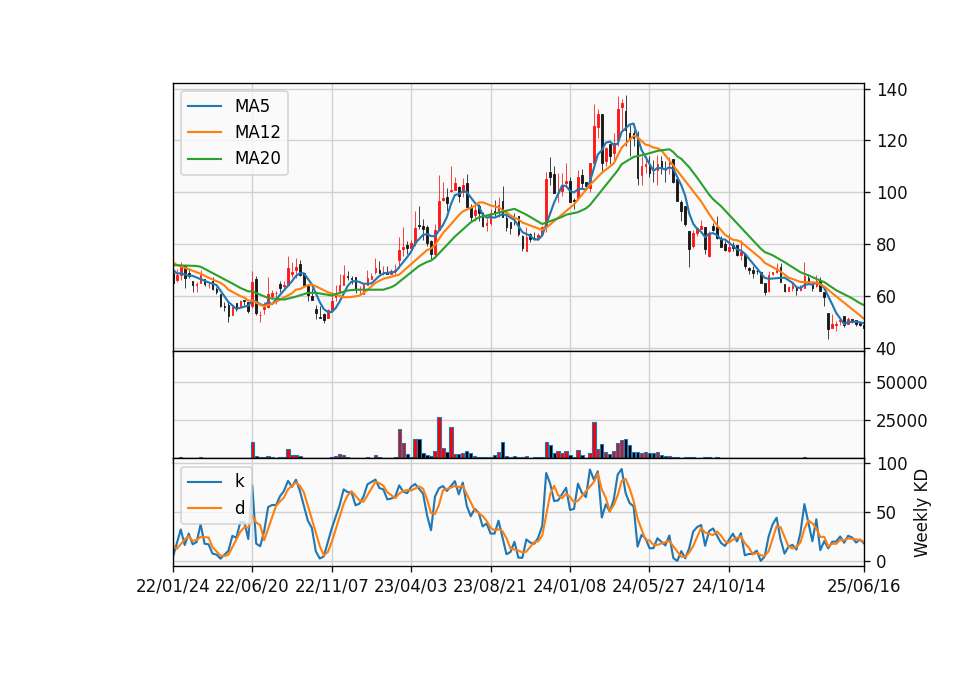960x690 pixels.
Task: Click the d legend label
Action: pos(239,508)
